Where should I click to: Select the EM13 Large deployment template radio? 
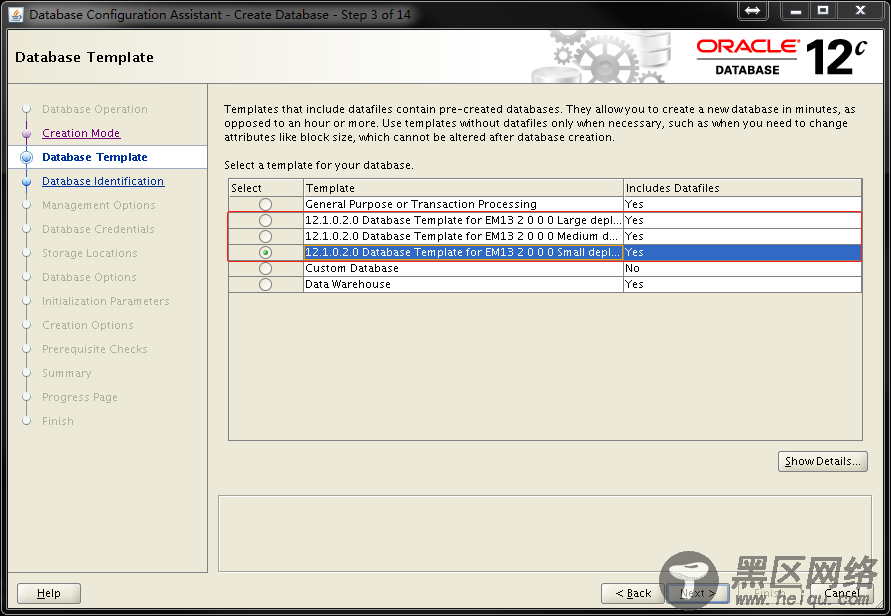point(265,220)
